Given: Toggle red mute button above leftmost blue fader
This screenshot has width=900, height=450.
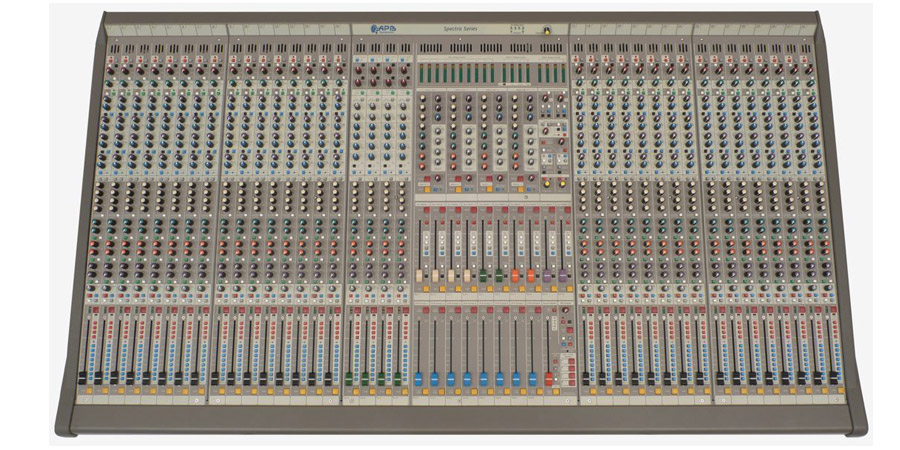Looking at the screenshot, I should pos(425,310).
